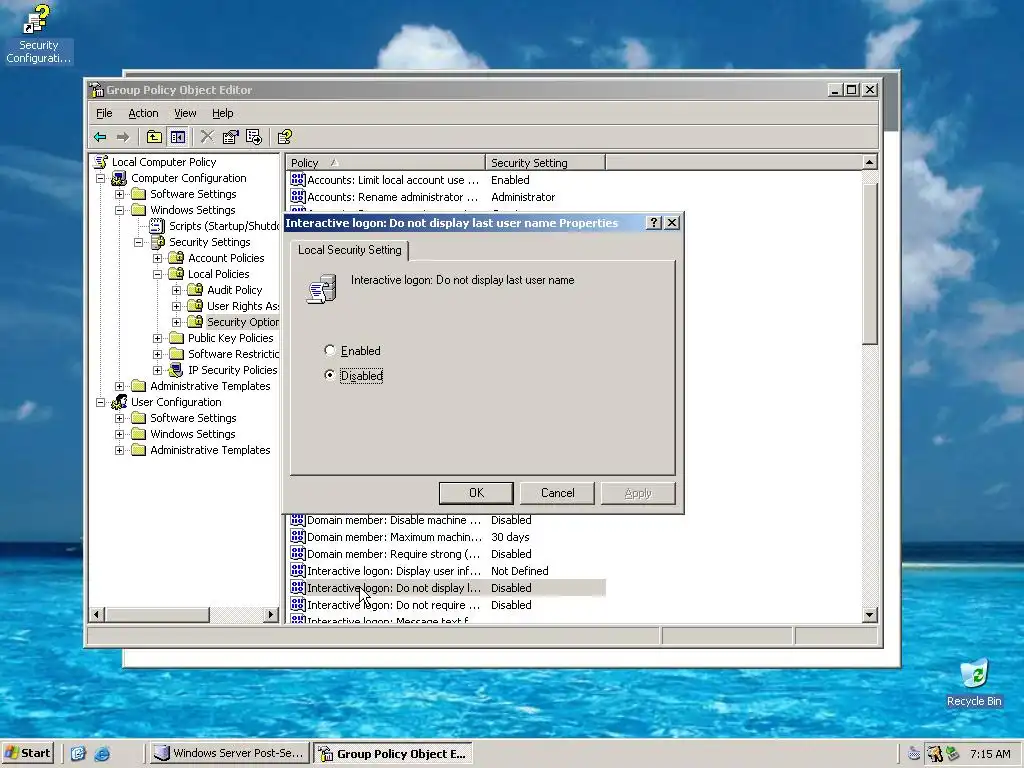The image size is (1024, 768).
Task: Click the User Configuration node icon
Action: point(119,402)
